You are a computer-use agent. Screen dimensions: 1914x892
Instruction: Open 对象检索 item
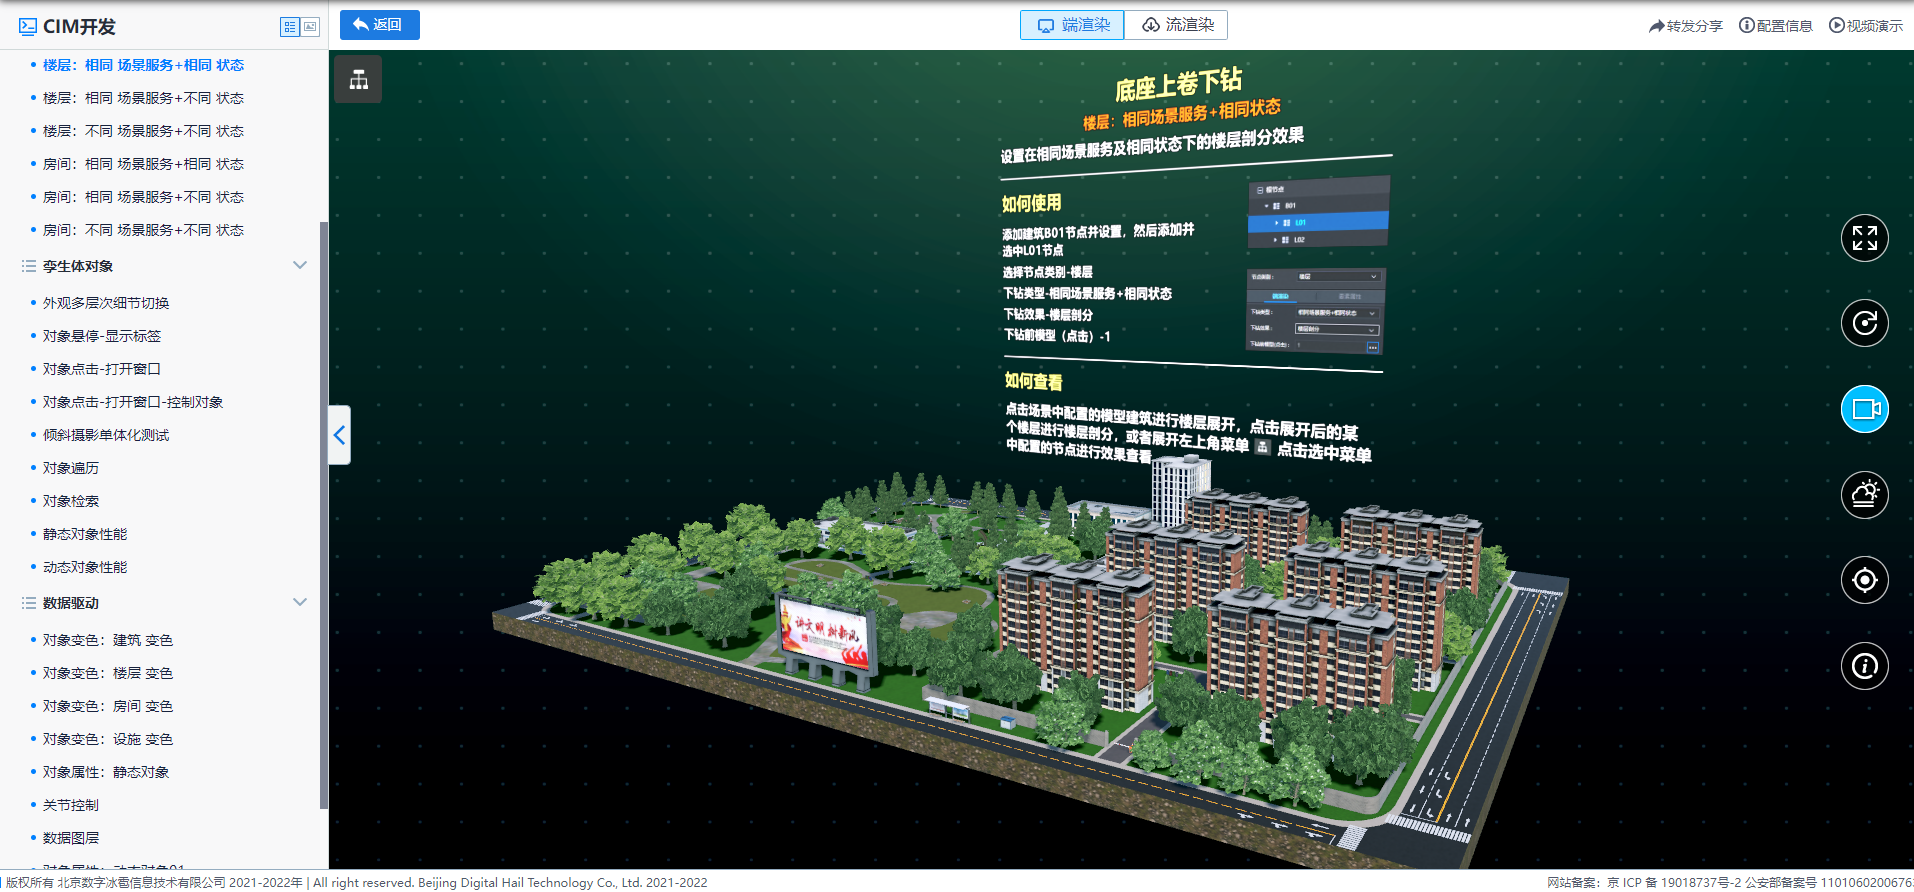pyautogui.click(x=71, y=501)
